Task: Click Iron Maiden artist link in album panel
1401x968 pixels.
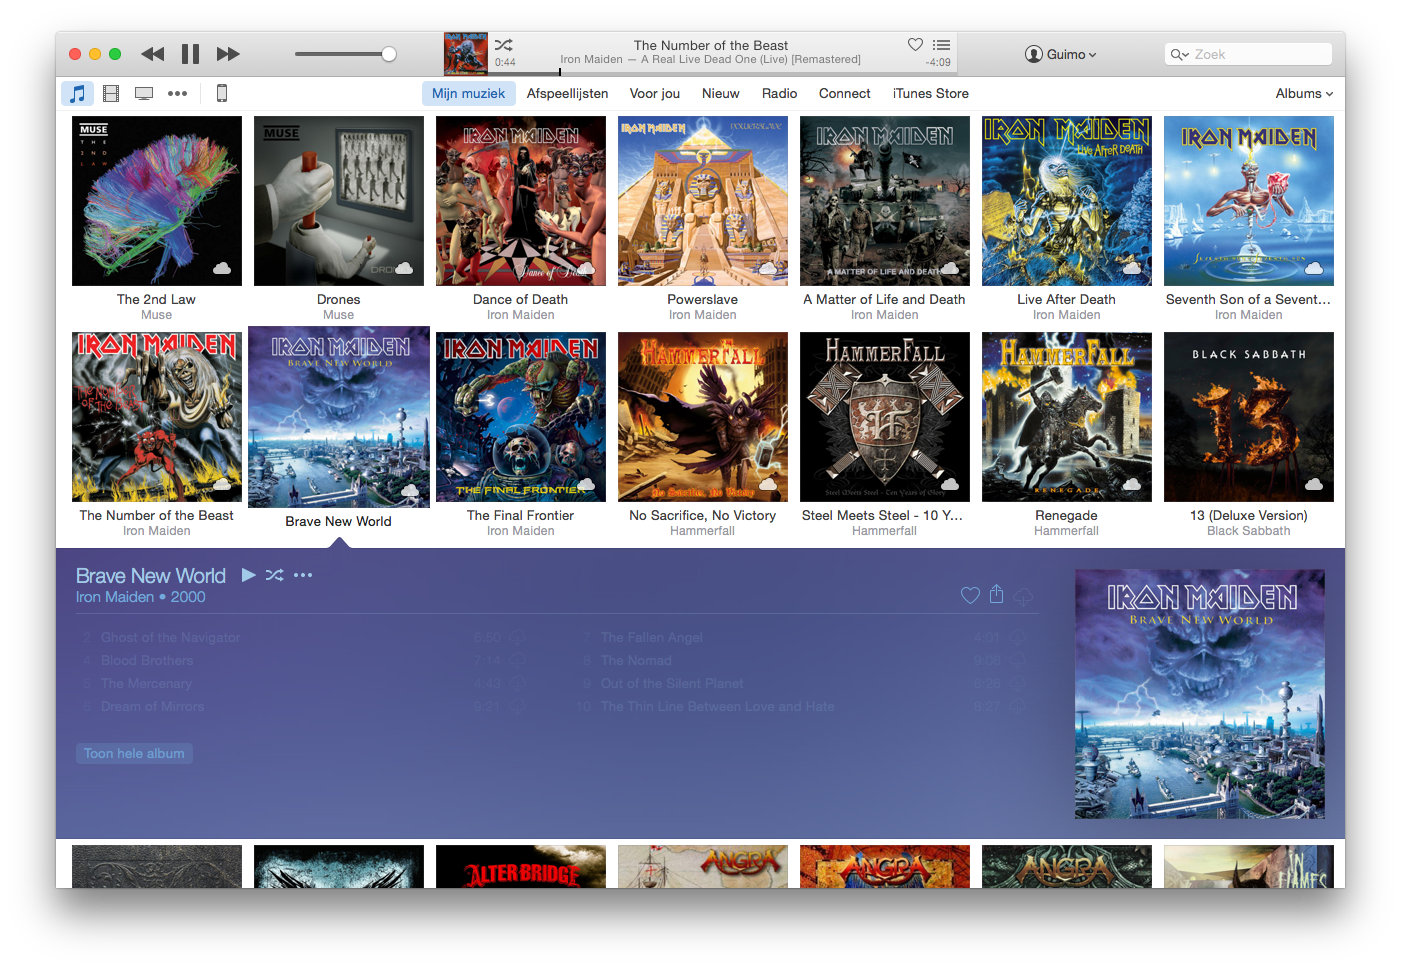Action: [115, 597]
